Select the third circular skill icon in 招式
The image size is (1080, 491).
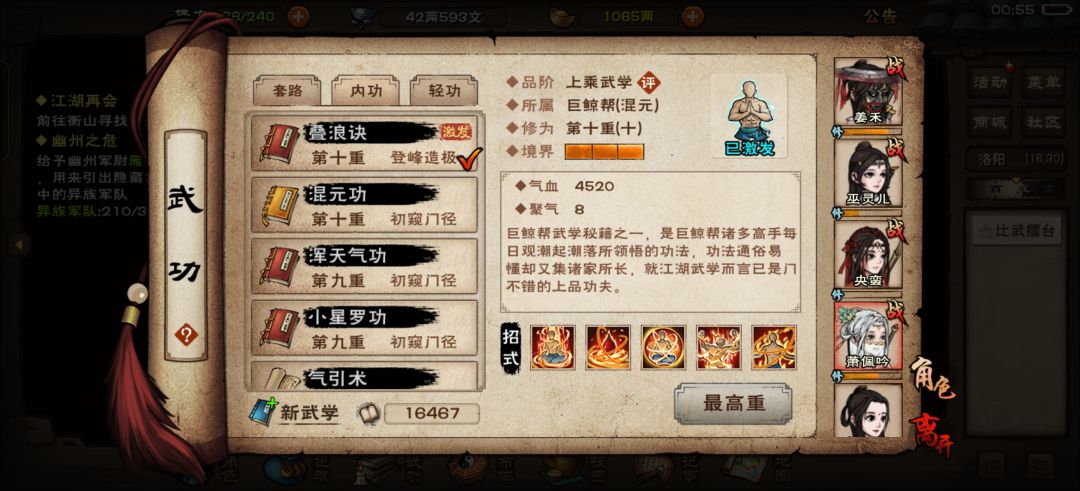click(x=663, y=348)
